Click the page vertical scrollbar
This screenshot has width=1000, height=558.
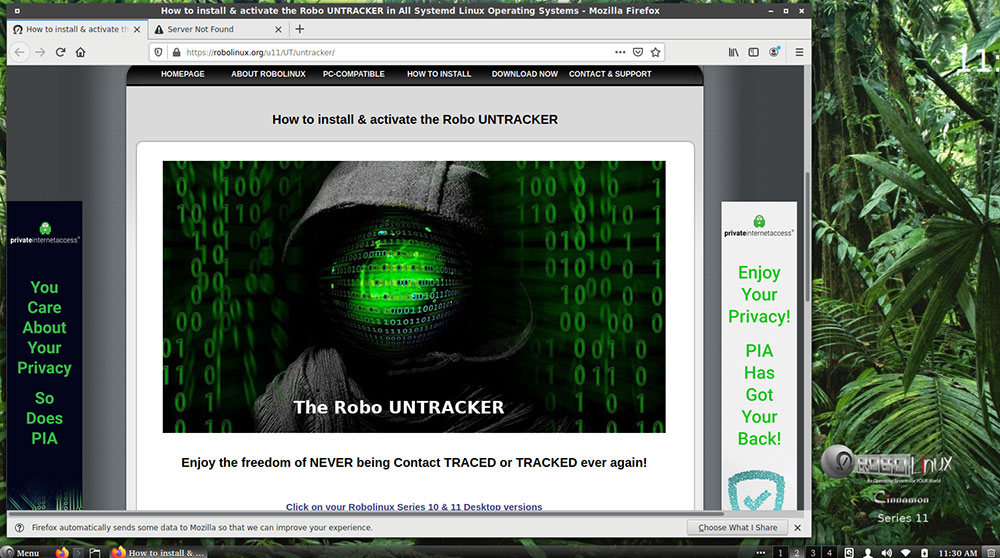coord(807,236)
